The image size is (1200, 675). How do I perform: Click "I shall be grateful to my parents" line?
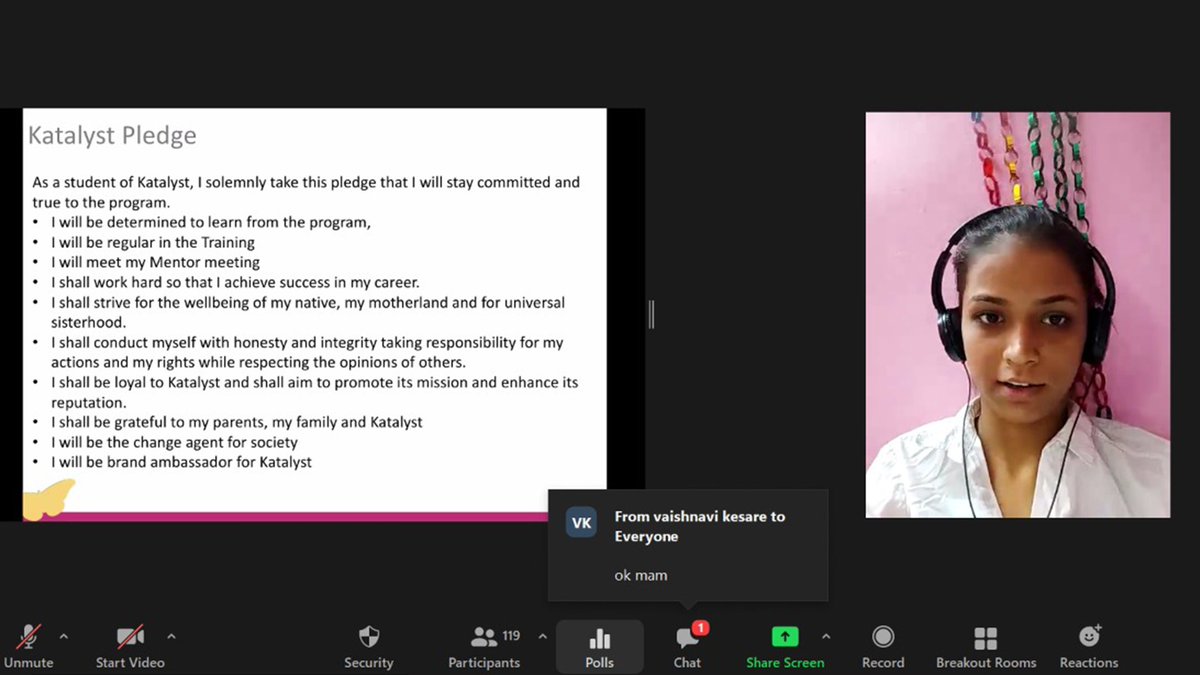[237, 422]
